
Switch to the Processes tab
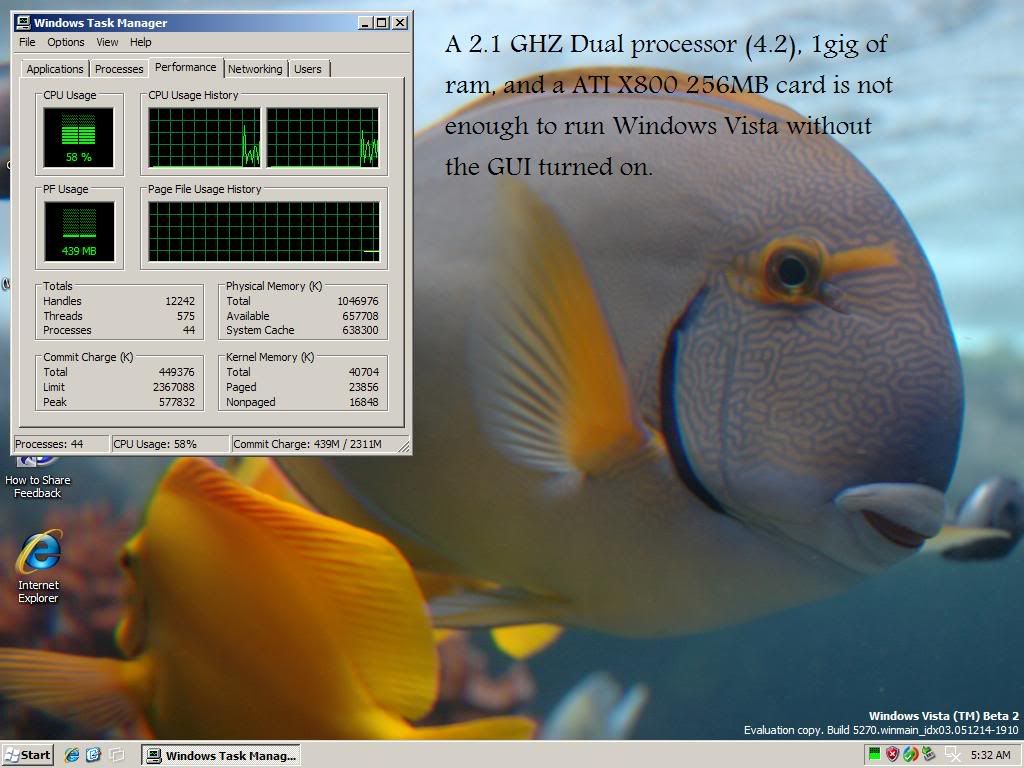(x=119, y=69)
